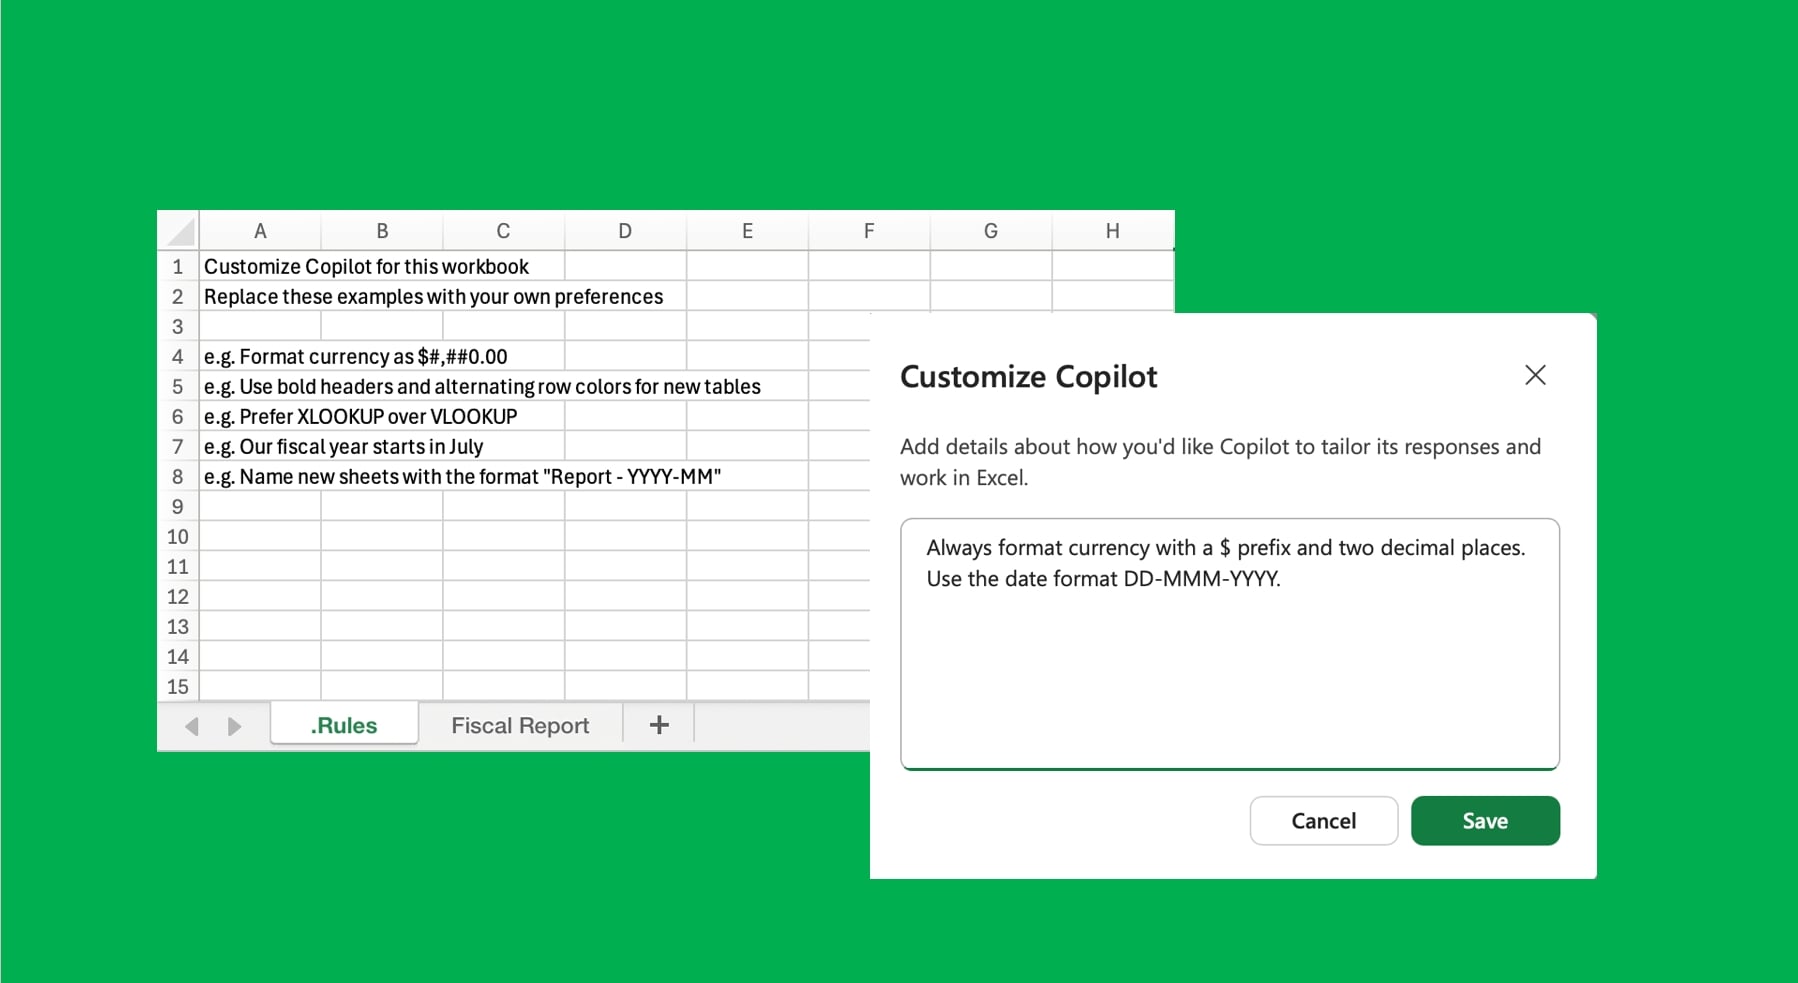Select empty cell C13
Viewport: 1798px width, 983px height.
click(x=503, y=626)
